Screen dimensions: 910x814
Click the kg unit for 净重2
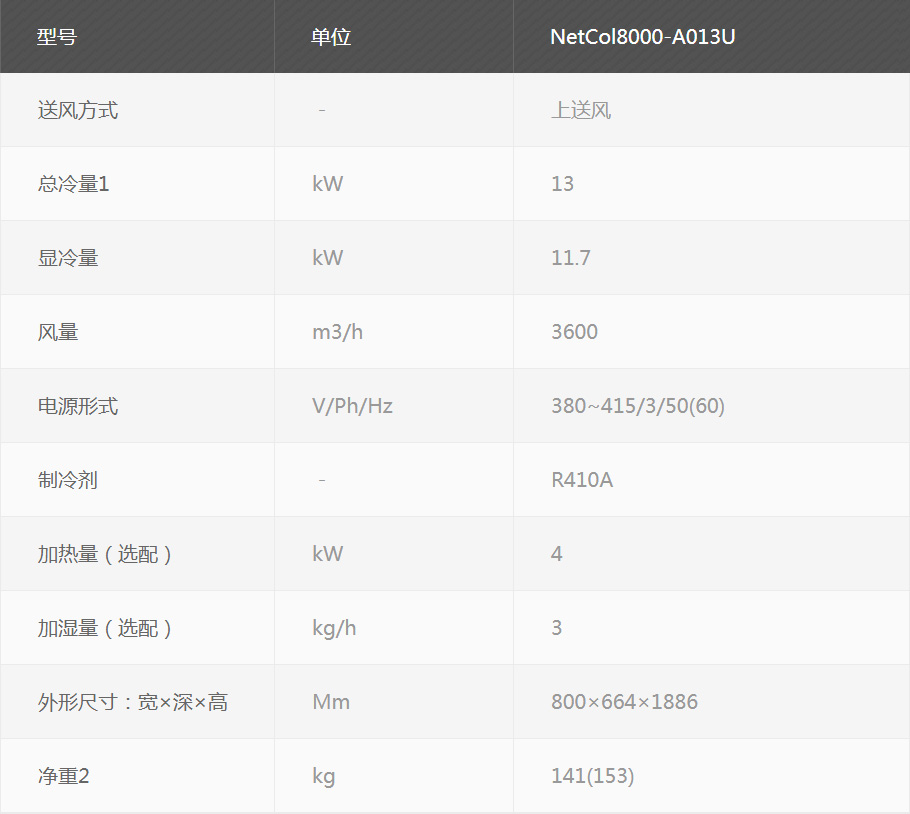pos(323,777)
